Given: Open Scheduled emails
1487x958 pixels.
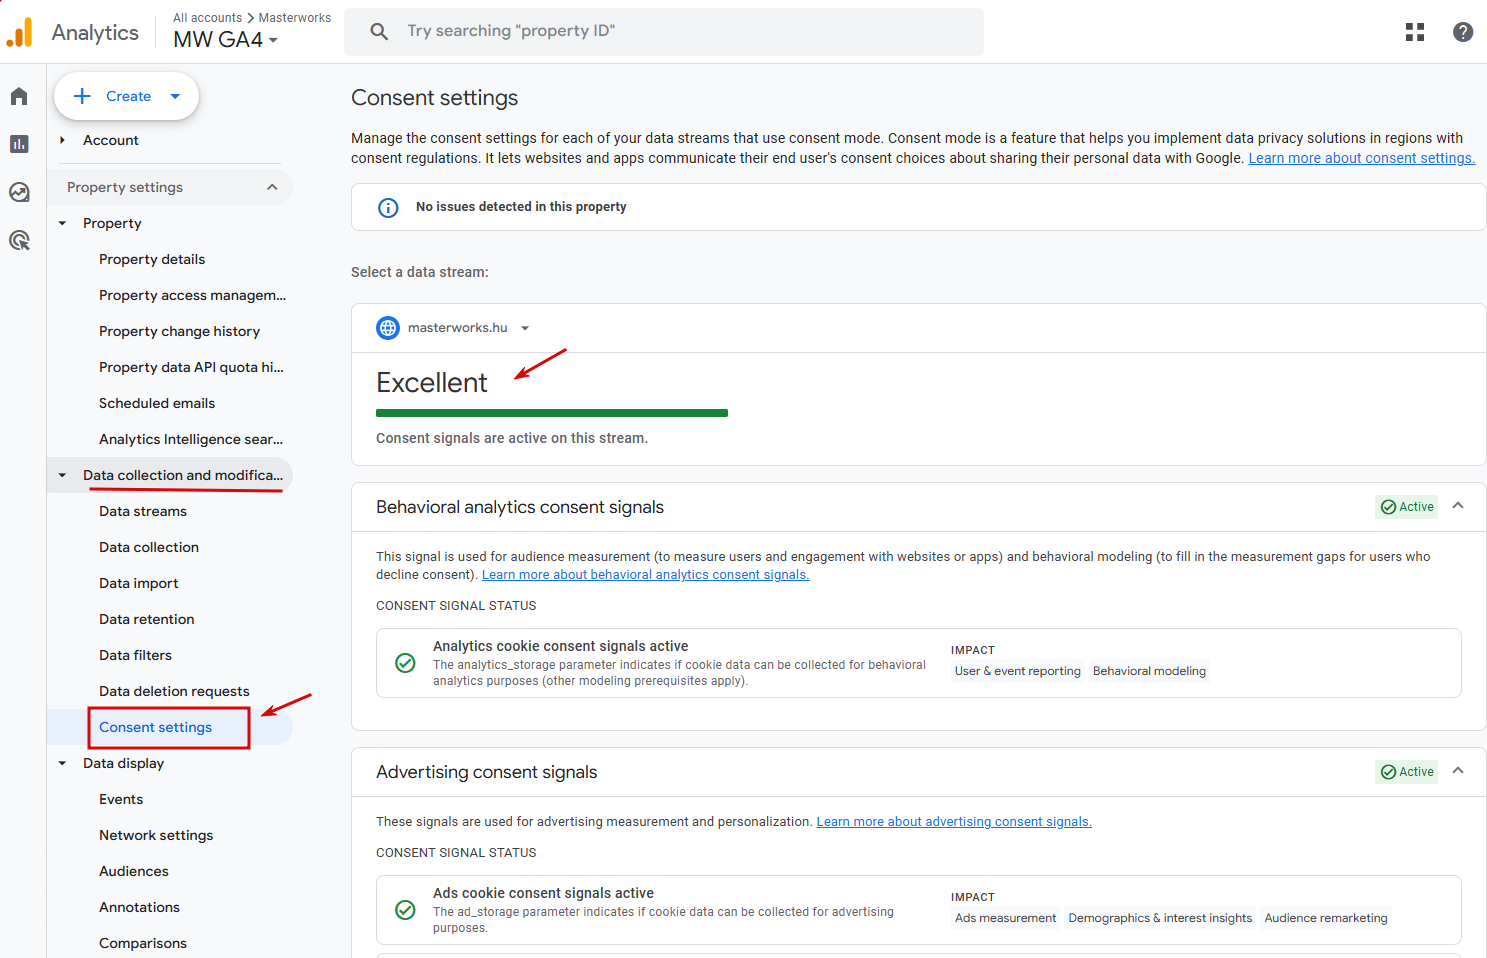Looking at the screenshot, I should pyautogui.click(x=157, y=403).
